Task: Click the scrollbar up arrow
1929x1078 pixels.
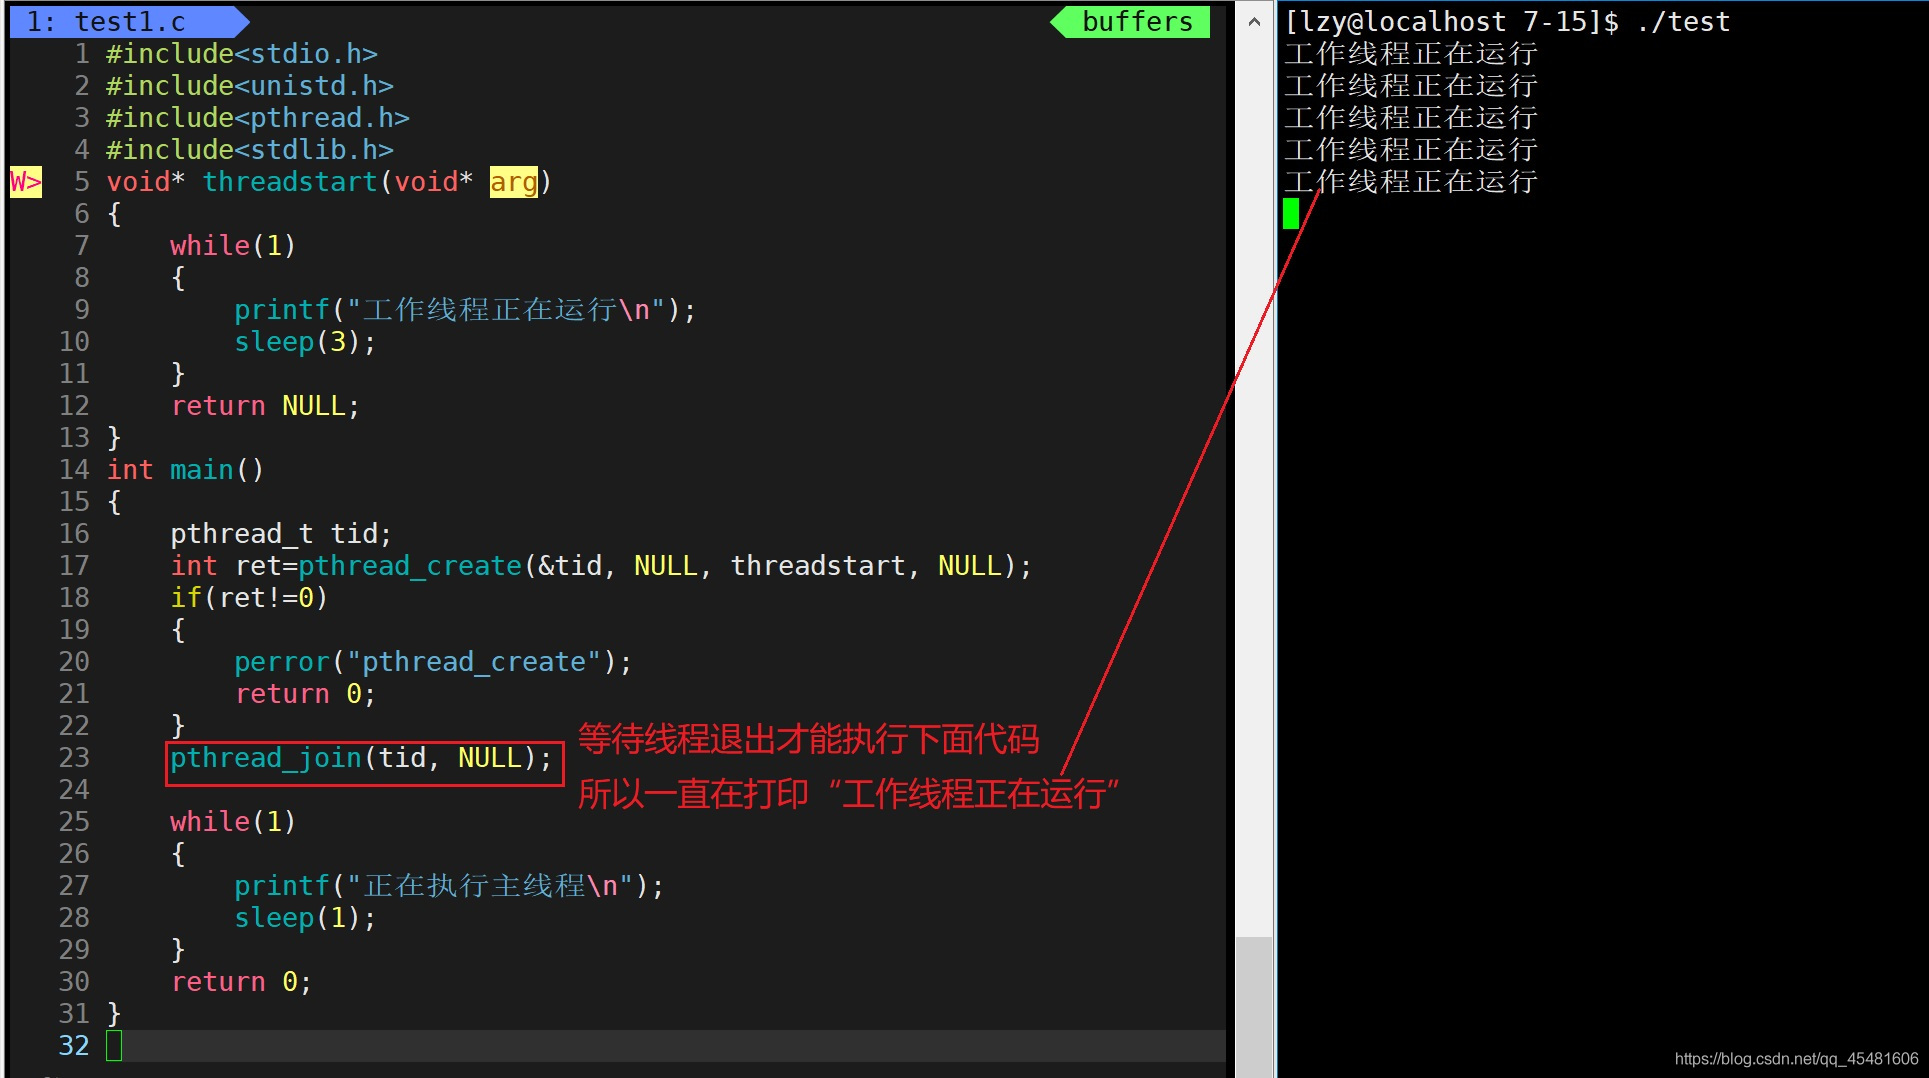Action: pos(1254,21)
